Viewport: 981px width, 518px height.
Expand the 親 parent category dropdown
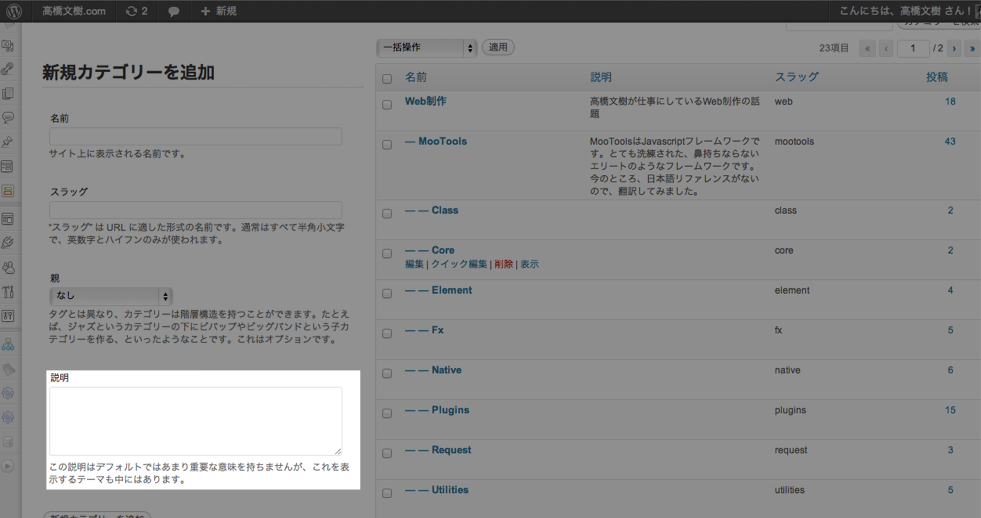[111, 296]
